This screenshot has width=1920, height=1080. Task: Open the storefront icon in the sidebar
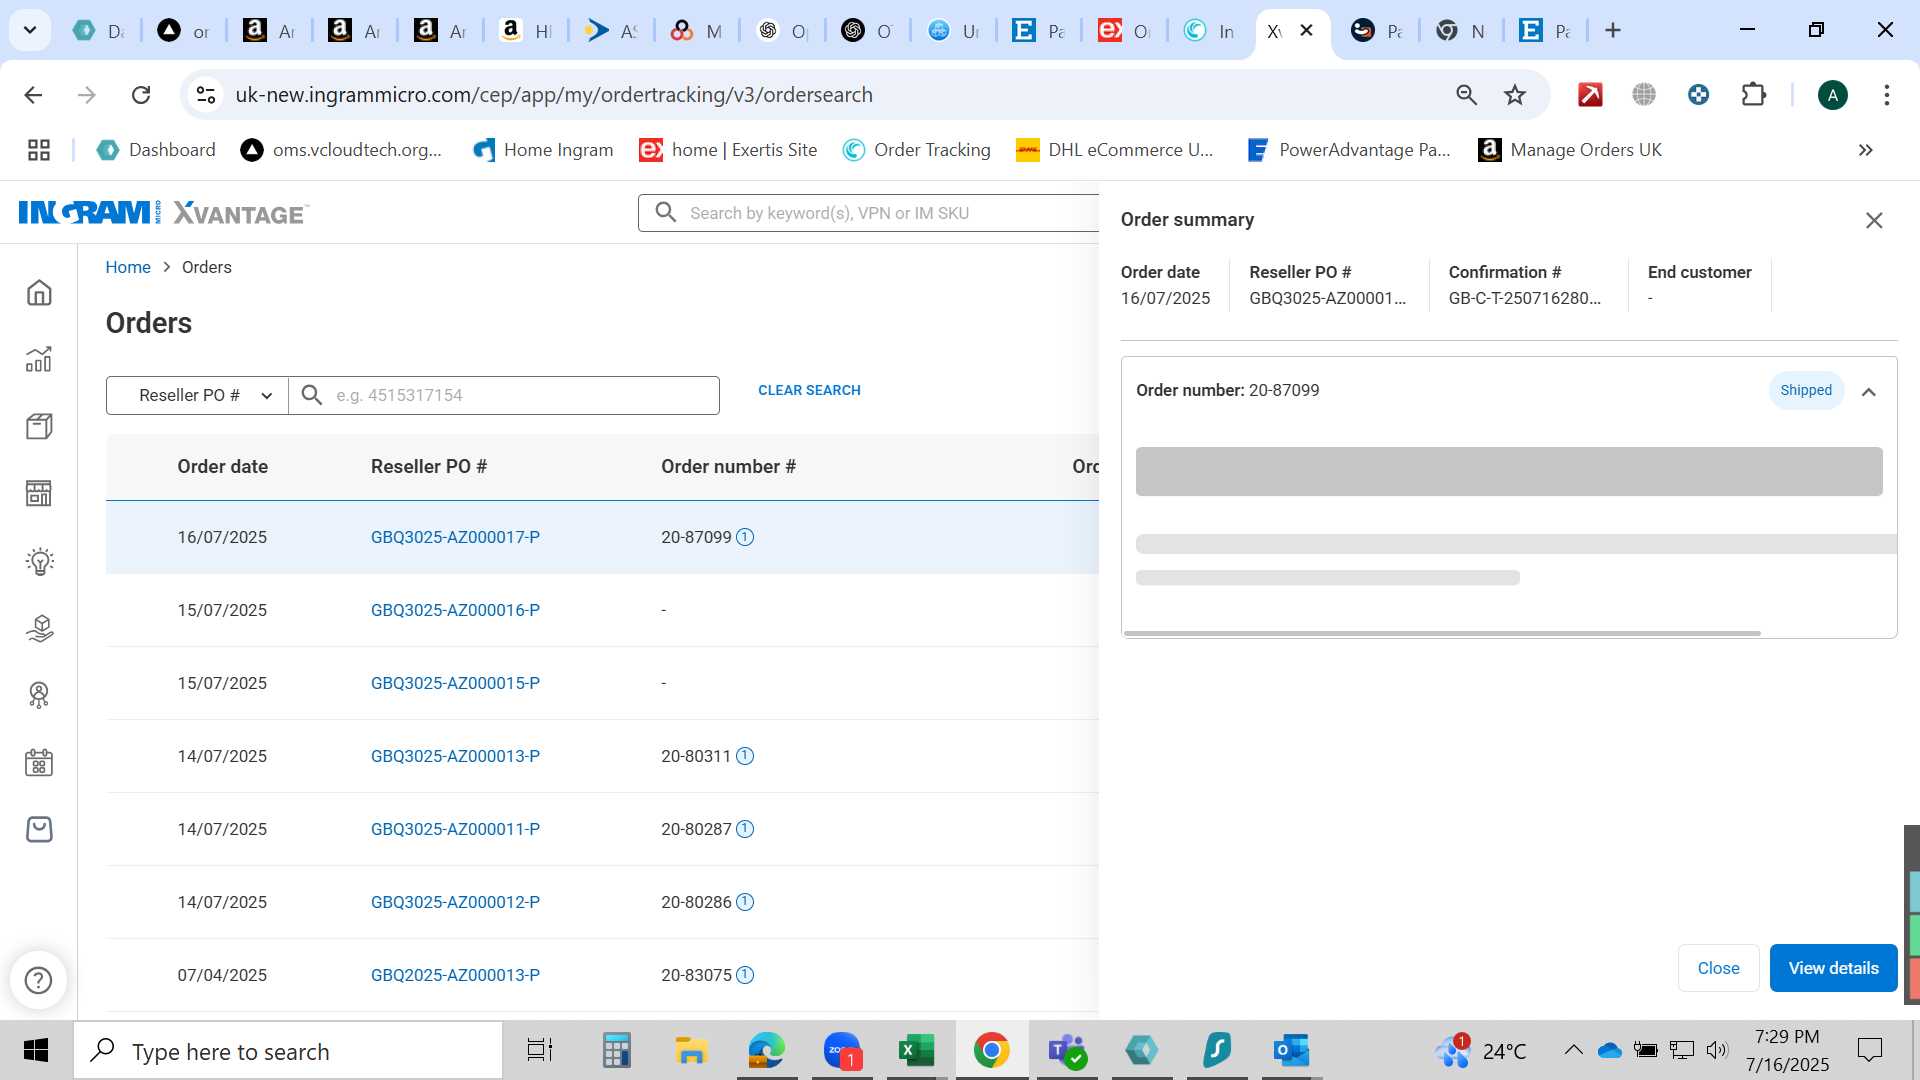click(x=39, y=493)
